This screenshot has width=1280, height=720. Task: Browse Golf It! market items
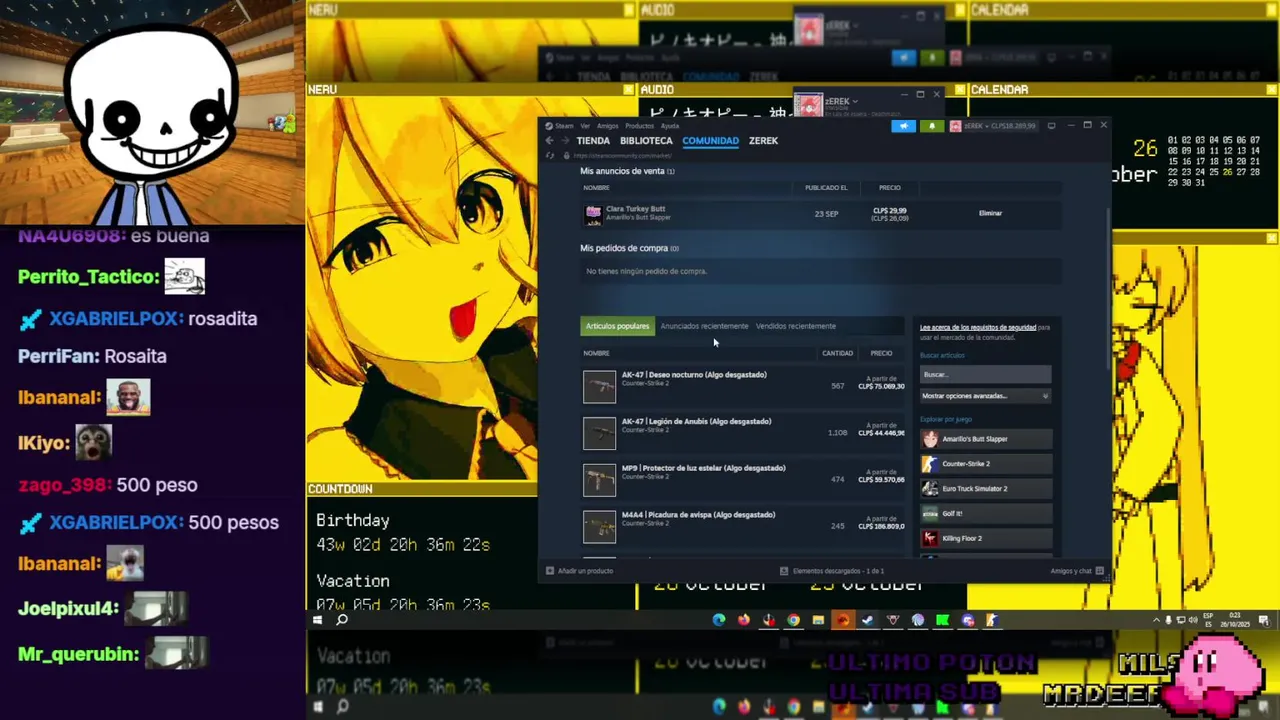click(x=986, y=513)
